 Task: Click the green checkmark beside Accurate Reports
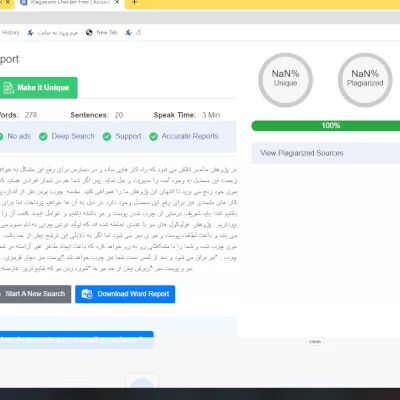tap(153, 136)
